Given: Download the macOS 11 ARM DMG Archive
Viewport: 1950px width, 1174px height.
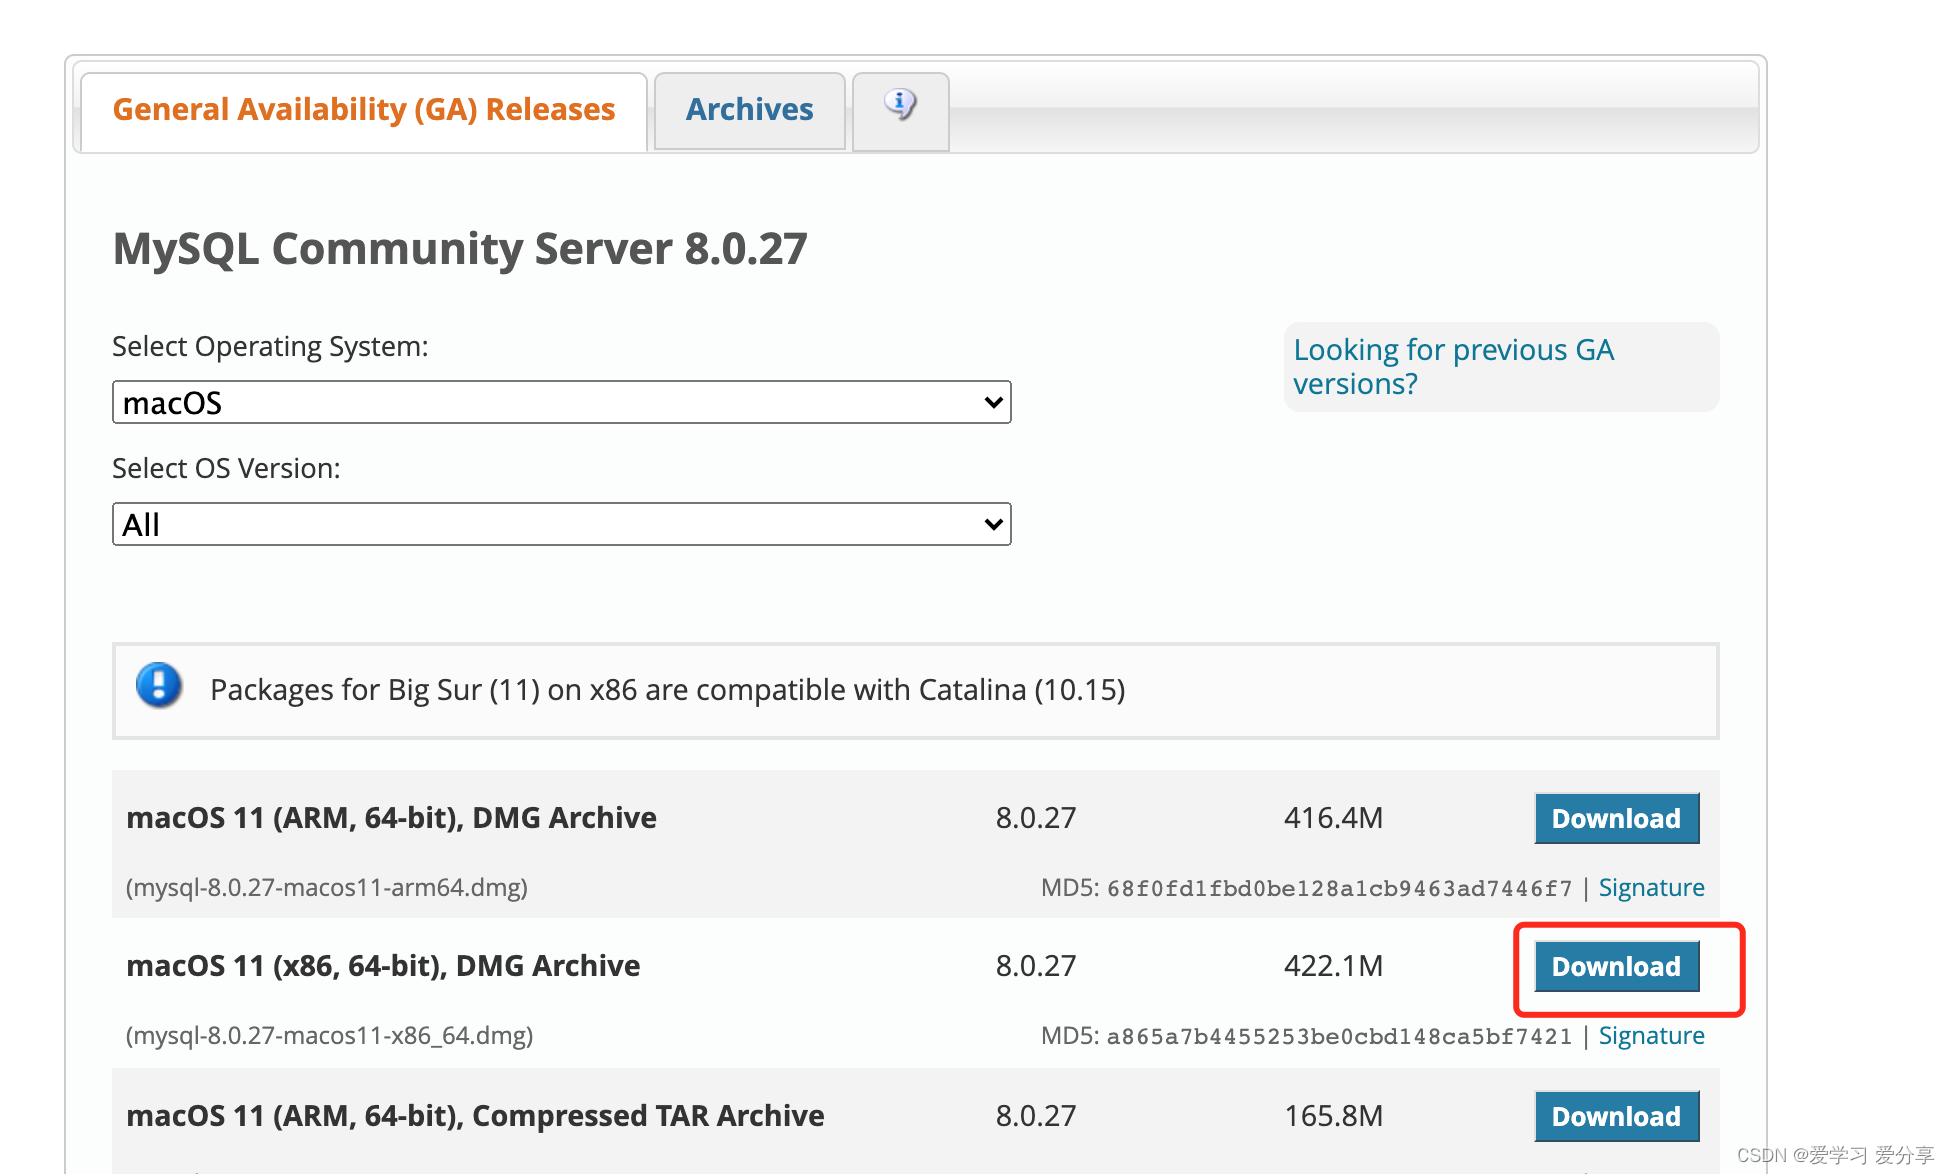Looking at the screenshot, I should tap(1617, 818).
